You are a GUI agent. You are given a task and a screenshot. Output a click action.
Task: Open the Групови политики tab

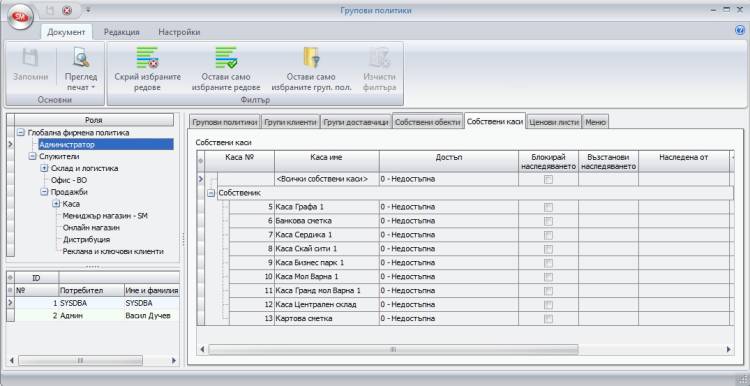[225, 122]
